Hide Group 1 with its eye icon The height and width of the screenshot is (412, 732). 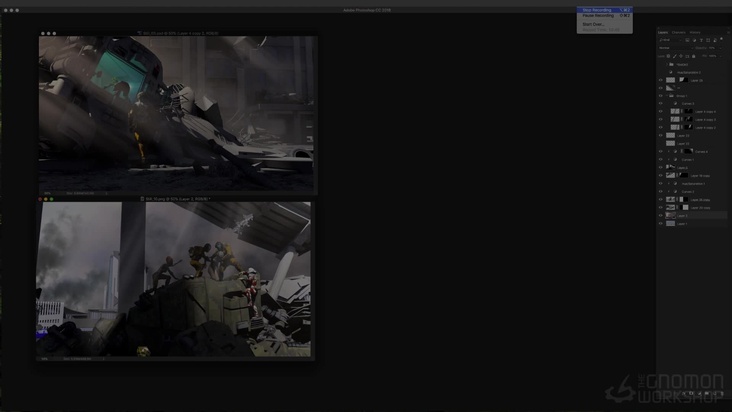click(661, 96)
